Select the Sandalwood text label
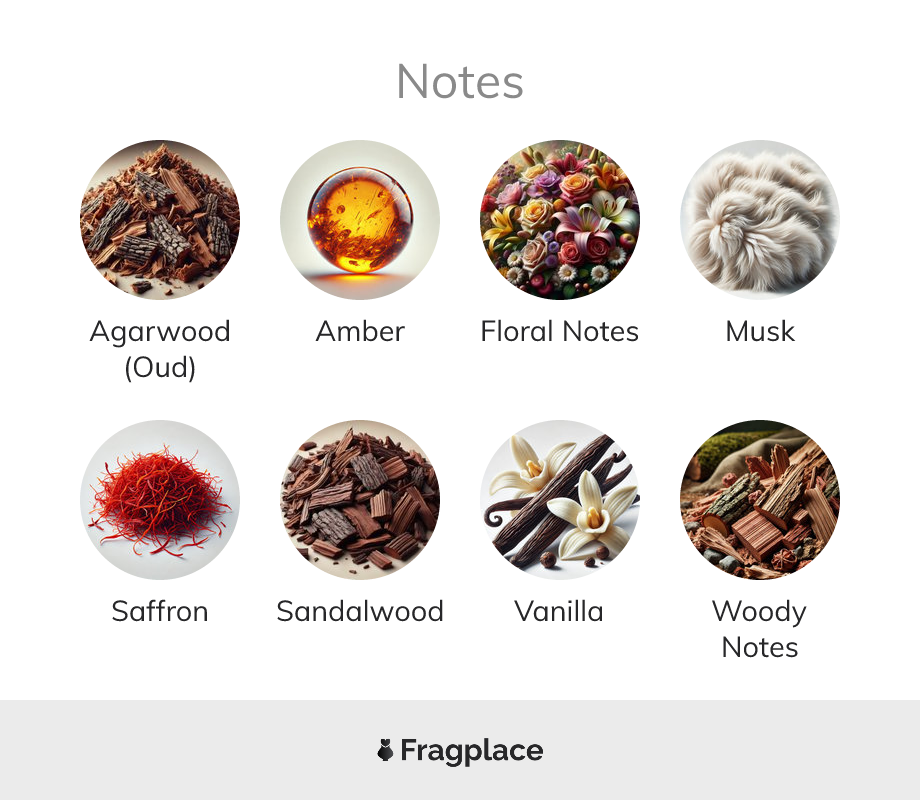The width and height of the screenshot is (920, 800). pos(360,611)
